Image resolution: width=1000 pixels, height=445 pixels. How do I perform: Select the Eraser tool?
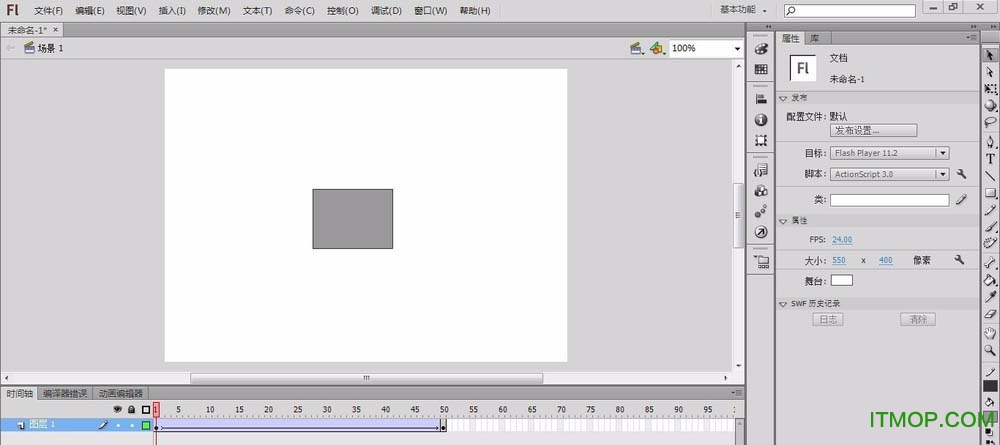pos(990,314)
